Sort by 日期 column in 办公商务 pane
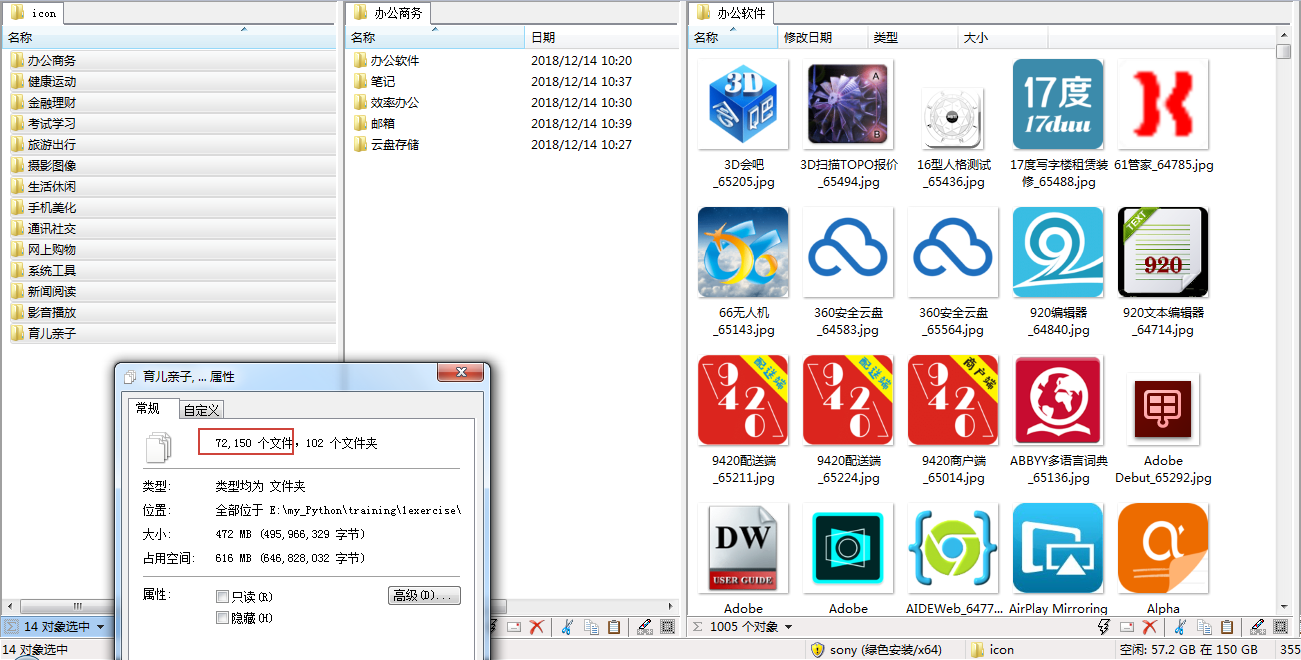Screen dimensions: 1301x660 (x=602, y=37)
